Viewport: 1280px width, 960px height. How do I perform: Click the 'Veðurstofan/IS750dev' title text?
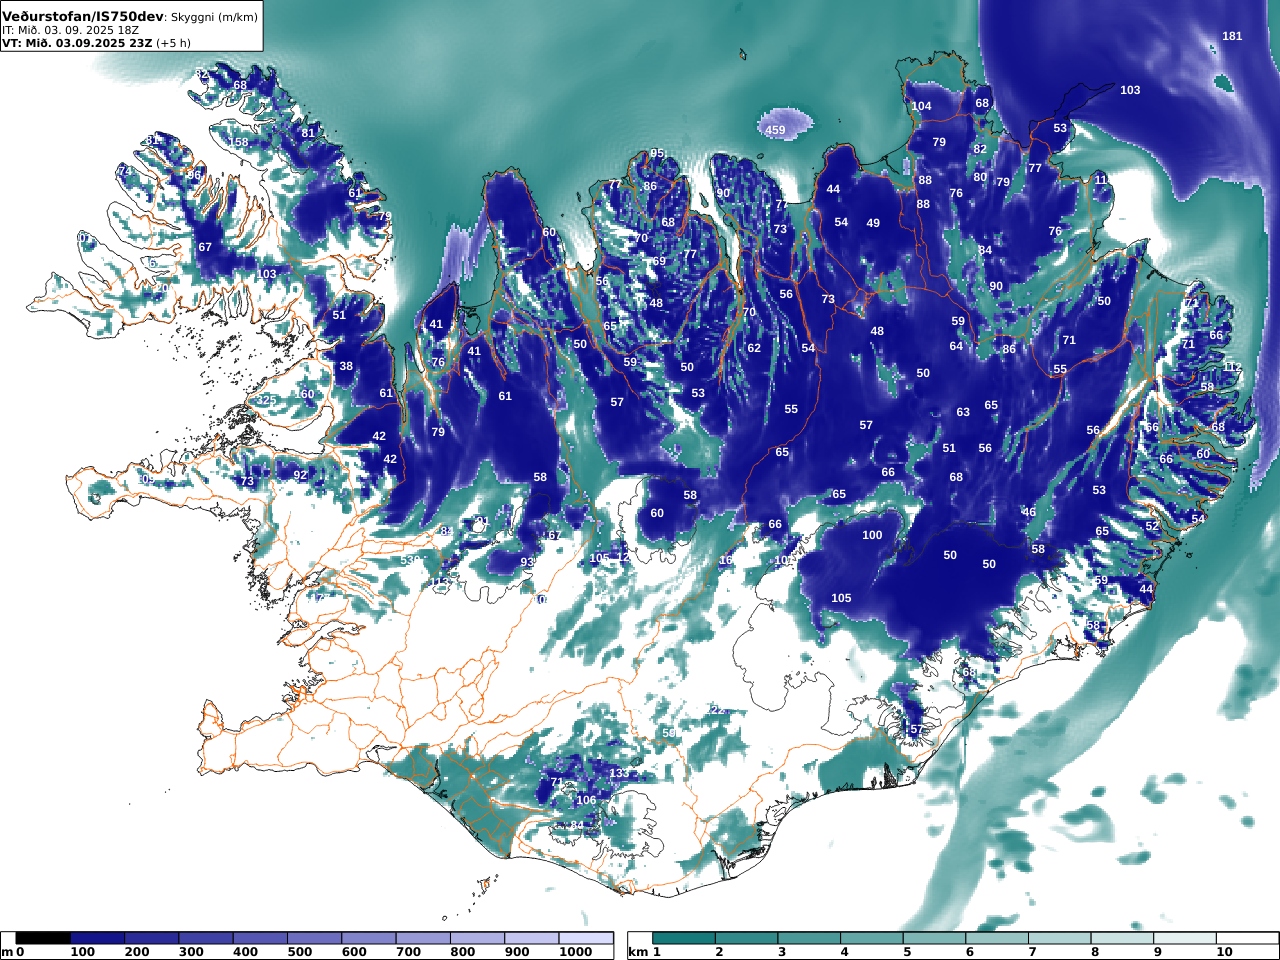click(83, 16)
